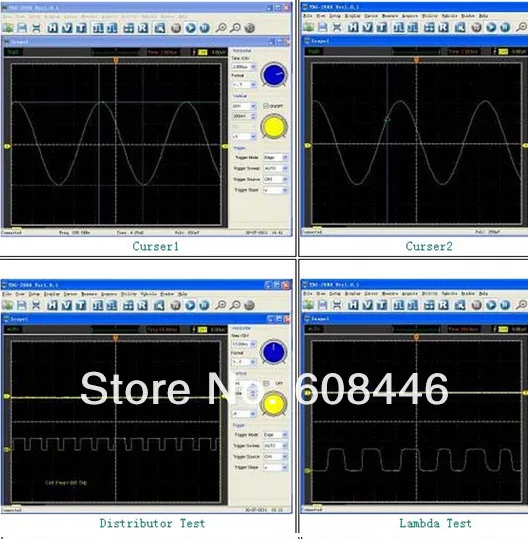This screenshot has width=528, height=539.
Task: Expand the Trigger Sweep dropdown in Curser1 window
Action: pos(275,168)
